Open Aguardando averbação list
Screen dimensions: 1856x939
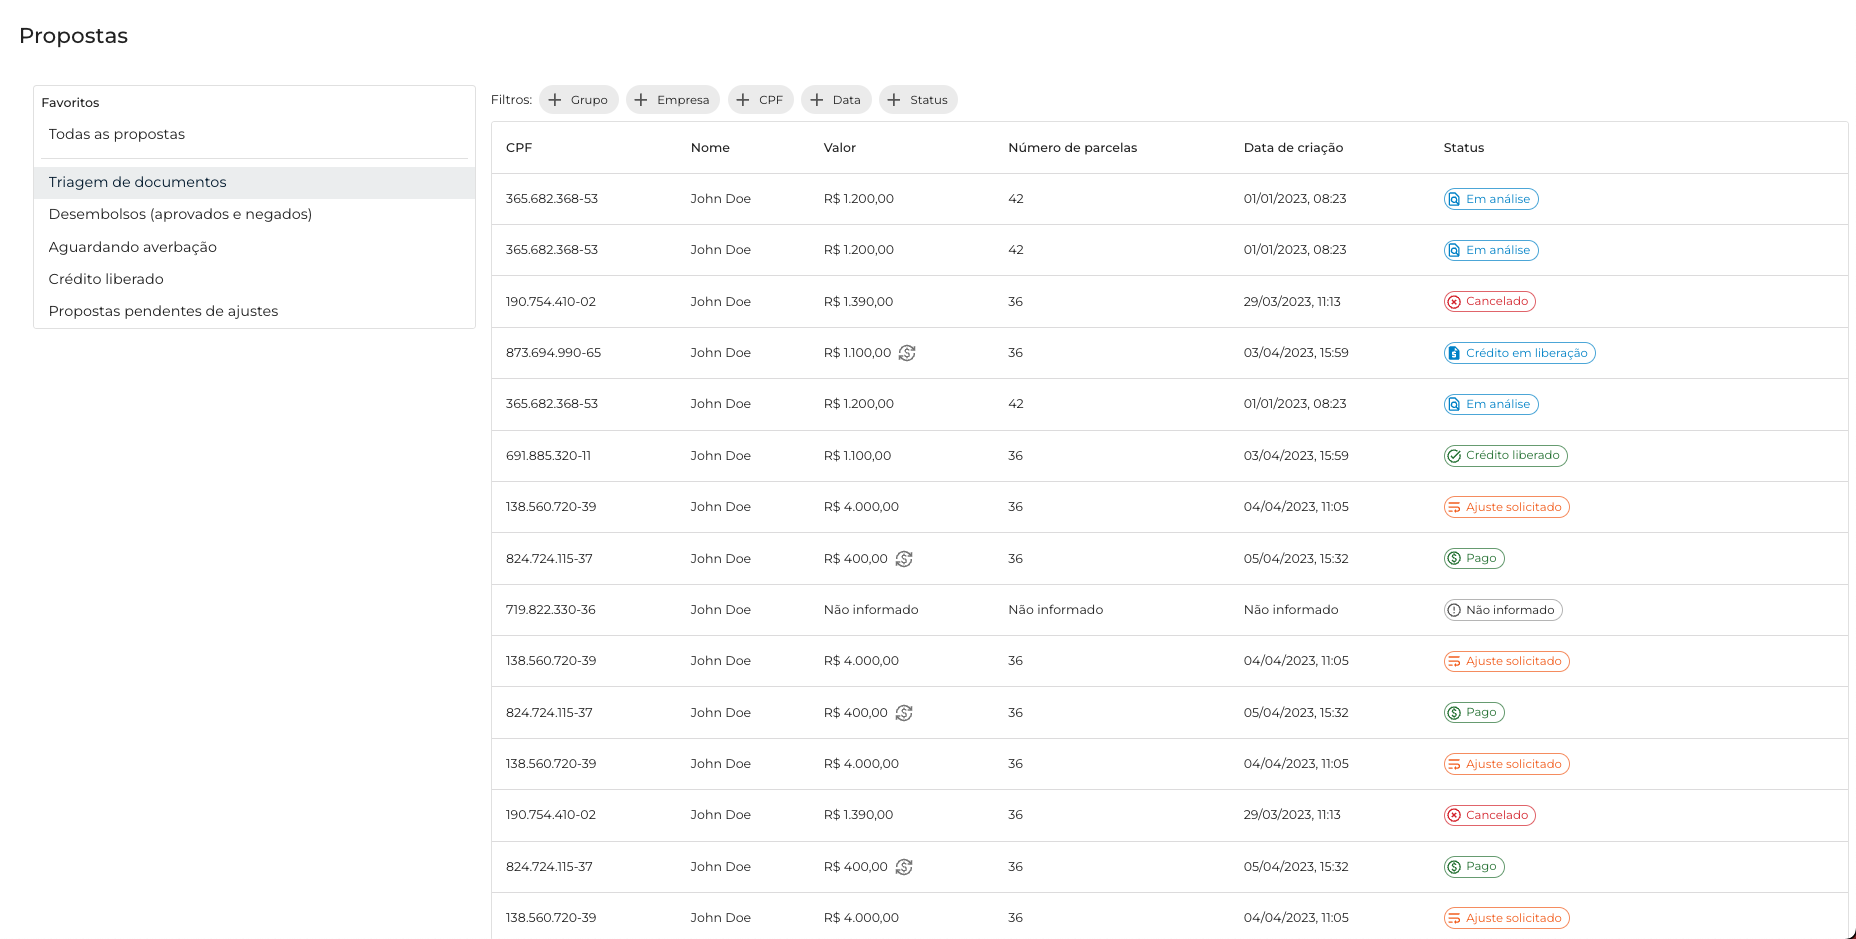click(x=133, y=247)
